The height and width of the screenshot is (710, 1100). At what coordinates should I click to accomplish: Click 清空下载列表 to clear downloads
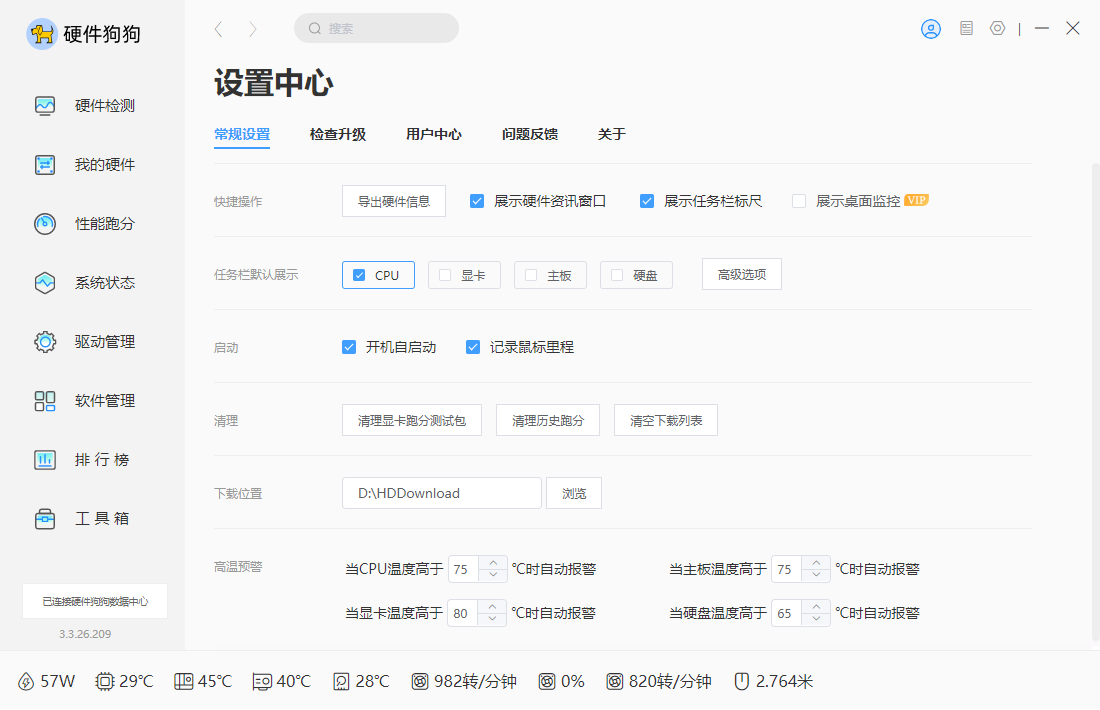(665, 420)
